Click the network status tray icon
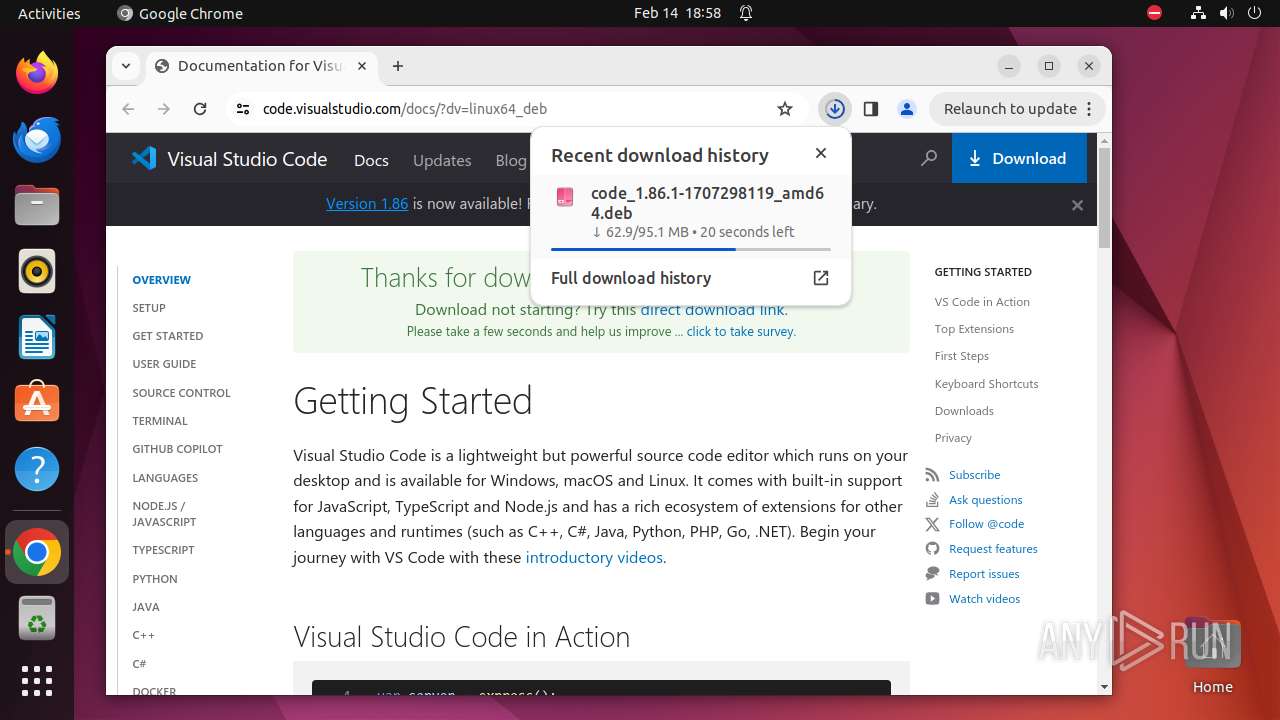The height and width of the screenshot is (720, 1280). [1198, 14]
